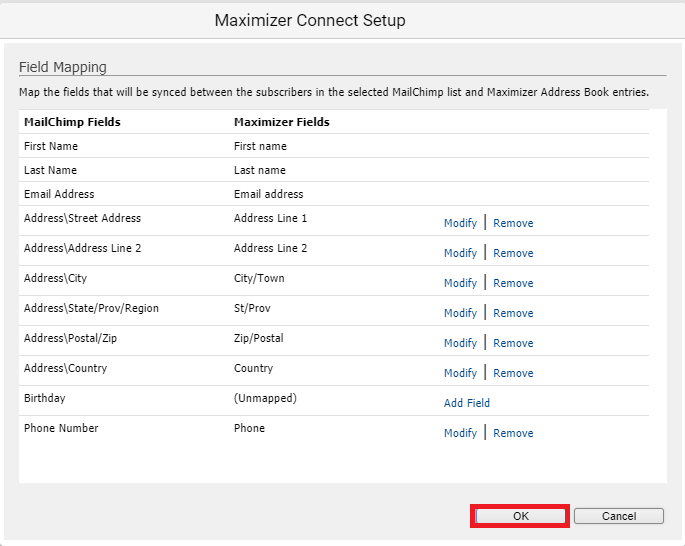Modify the St/Prov mapping
The width and height of the screenshot is (685, 546).
click(460, 313)
